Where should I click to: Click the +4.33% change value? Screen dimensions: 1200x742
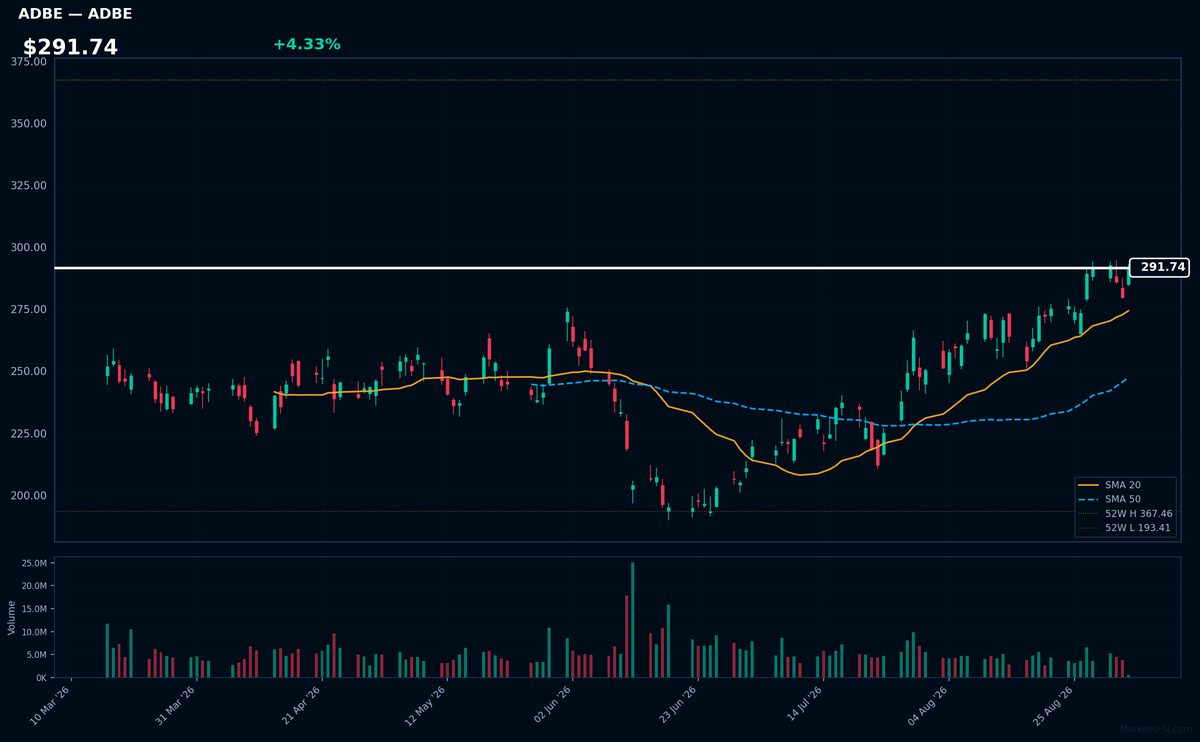[x=306, y=44]
